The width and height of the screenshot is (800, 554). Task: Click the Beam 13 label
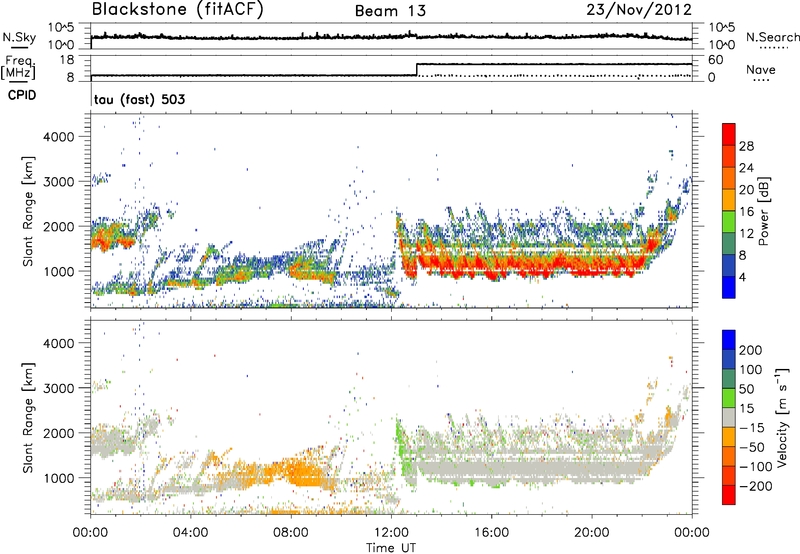click(x=390, y=11)
